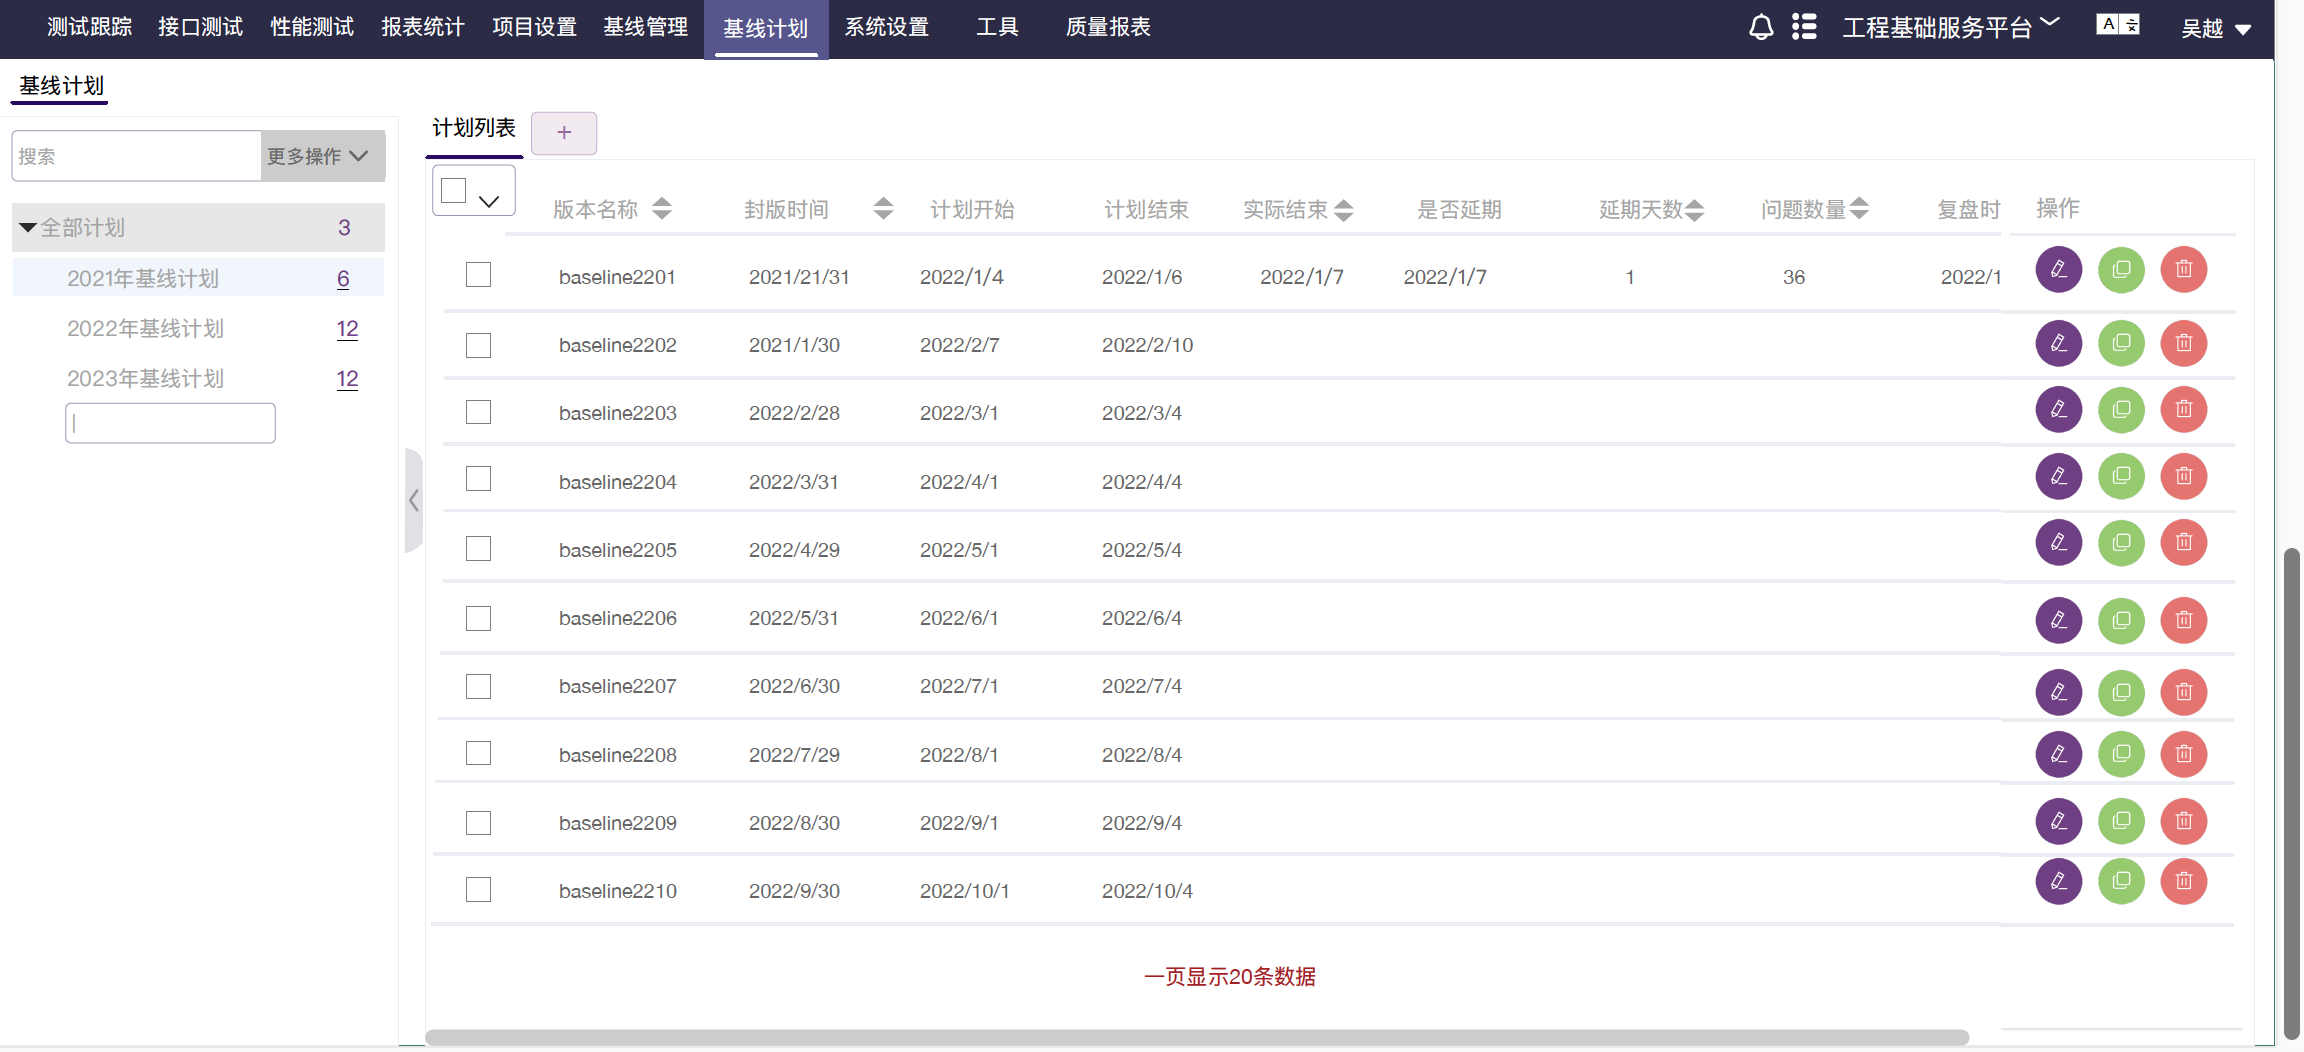The width and height of the screenshot is (2304, 1052).
Task: Copy the baseline2204 plan
Action: [2121, 476]
